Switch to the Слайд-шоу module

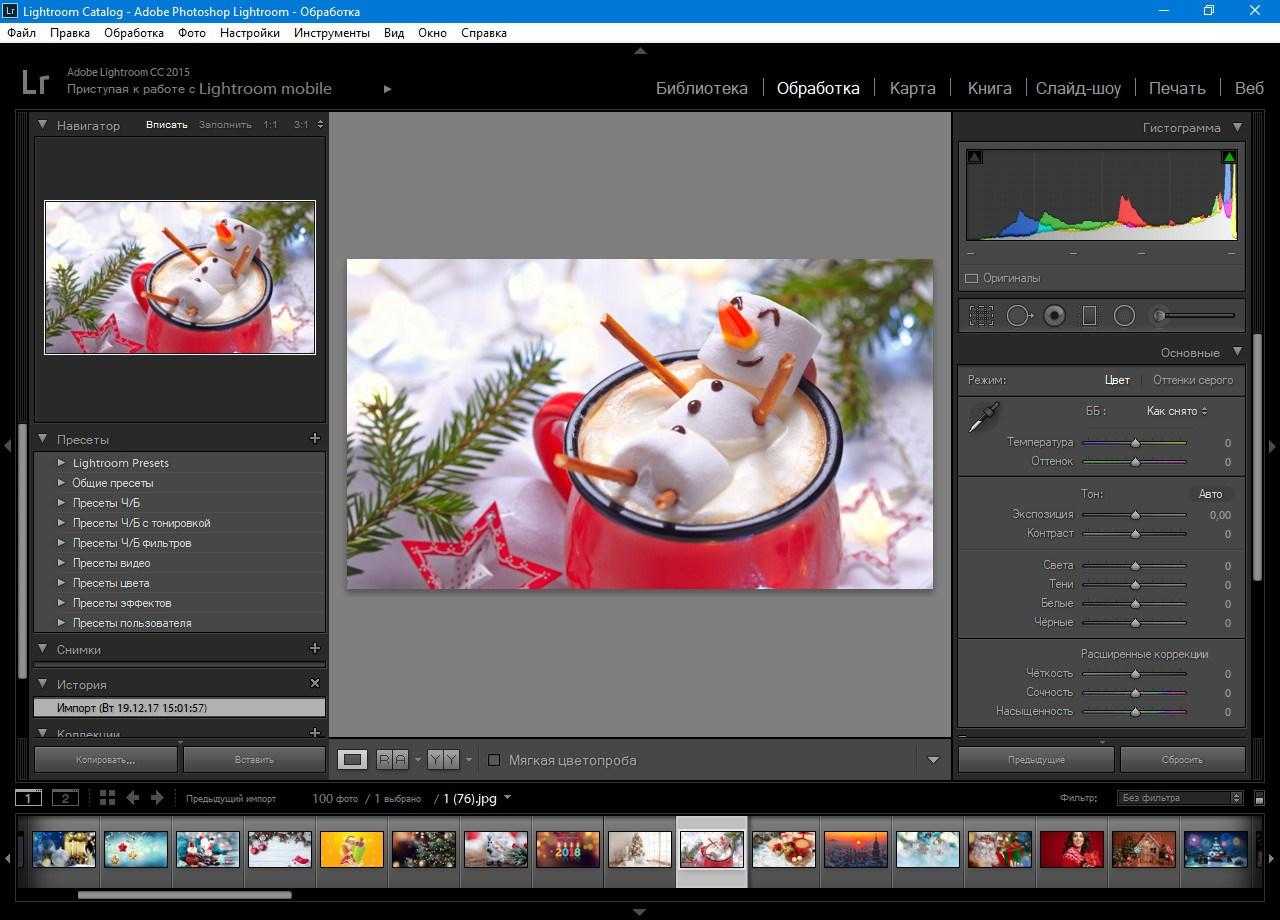[1078, 88]
